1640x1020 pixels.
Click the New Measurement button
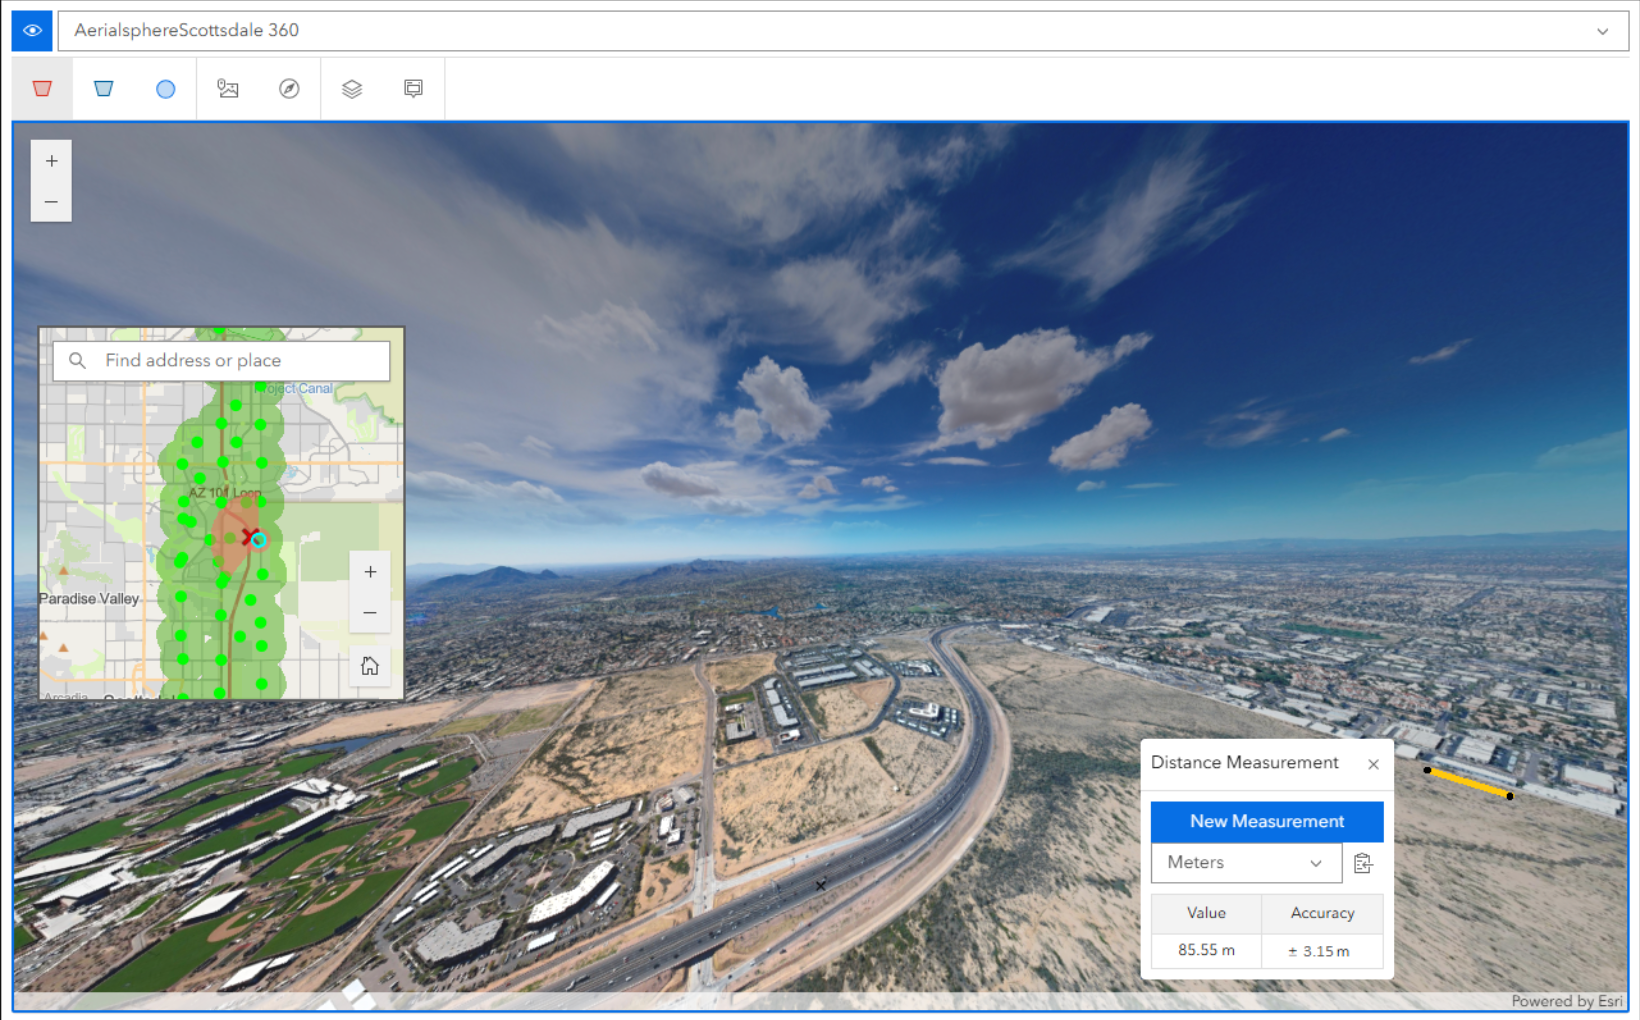pos(1266,821)
